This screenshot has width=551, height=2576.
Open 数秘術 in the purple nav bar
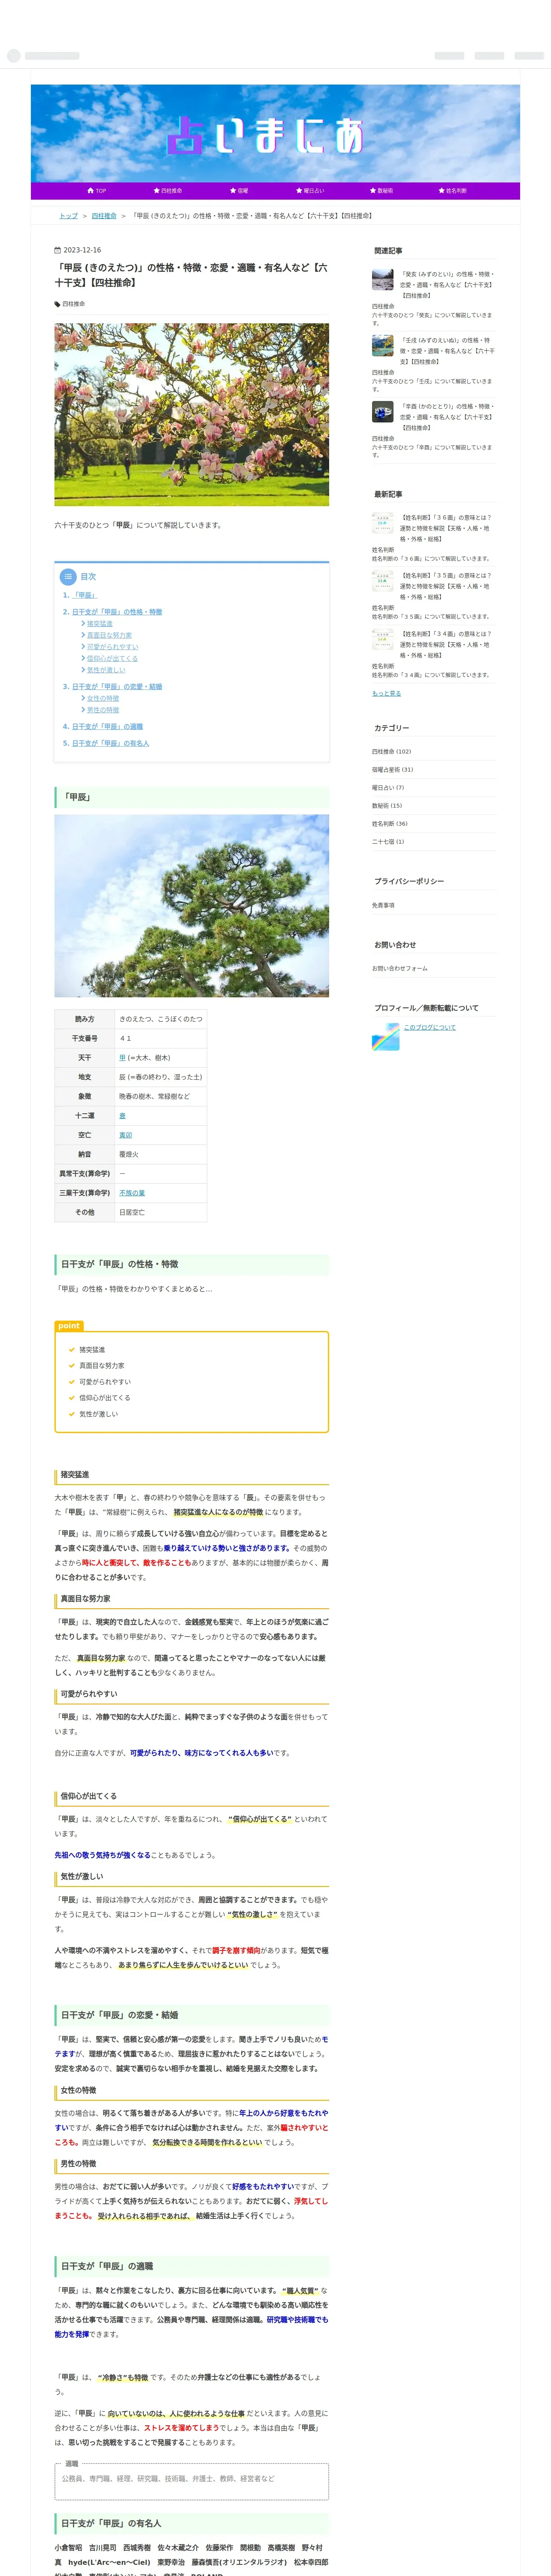tap(381, 191)
